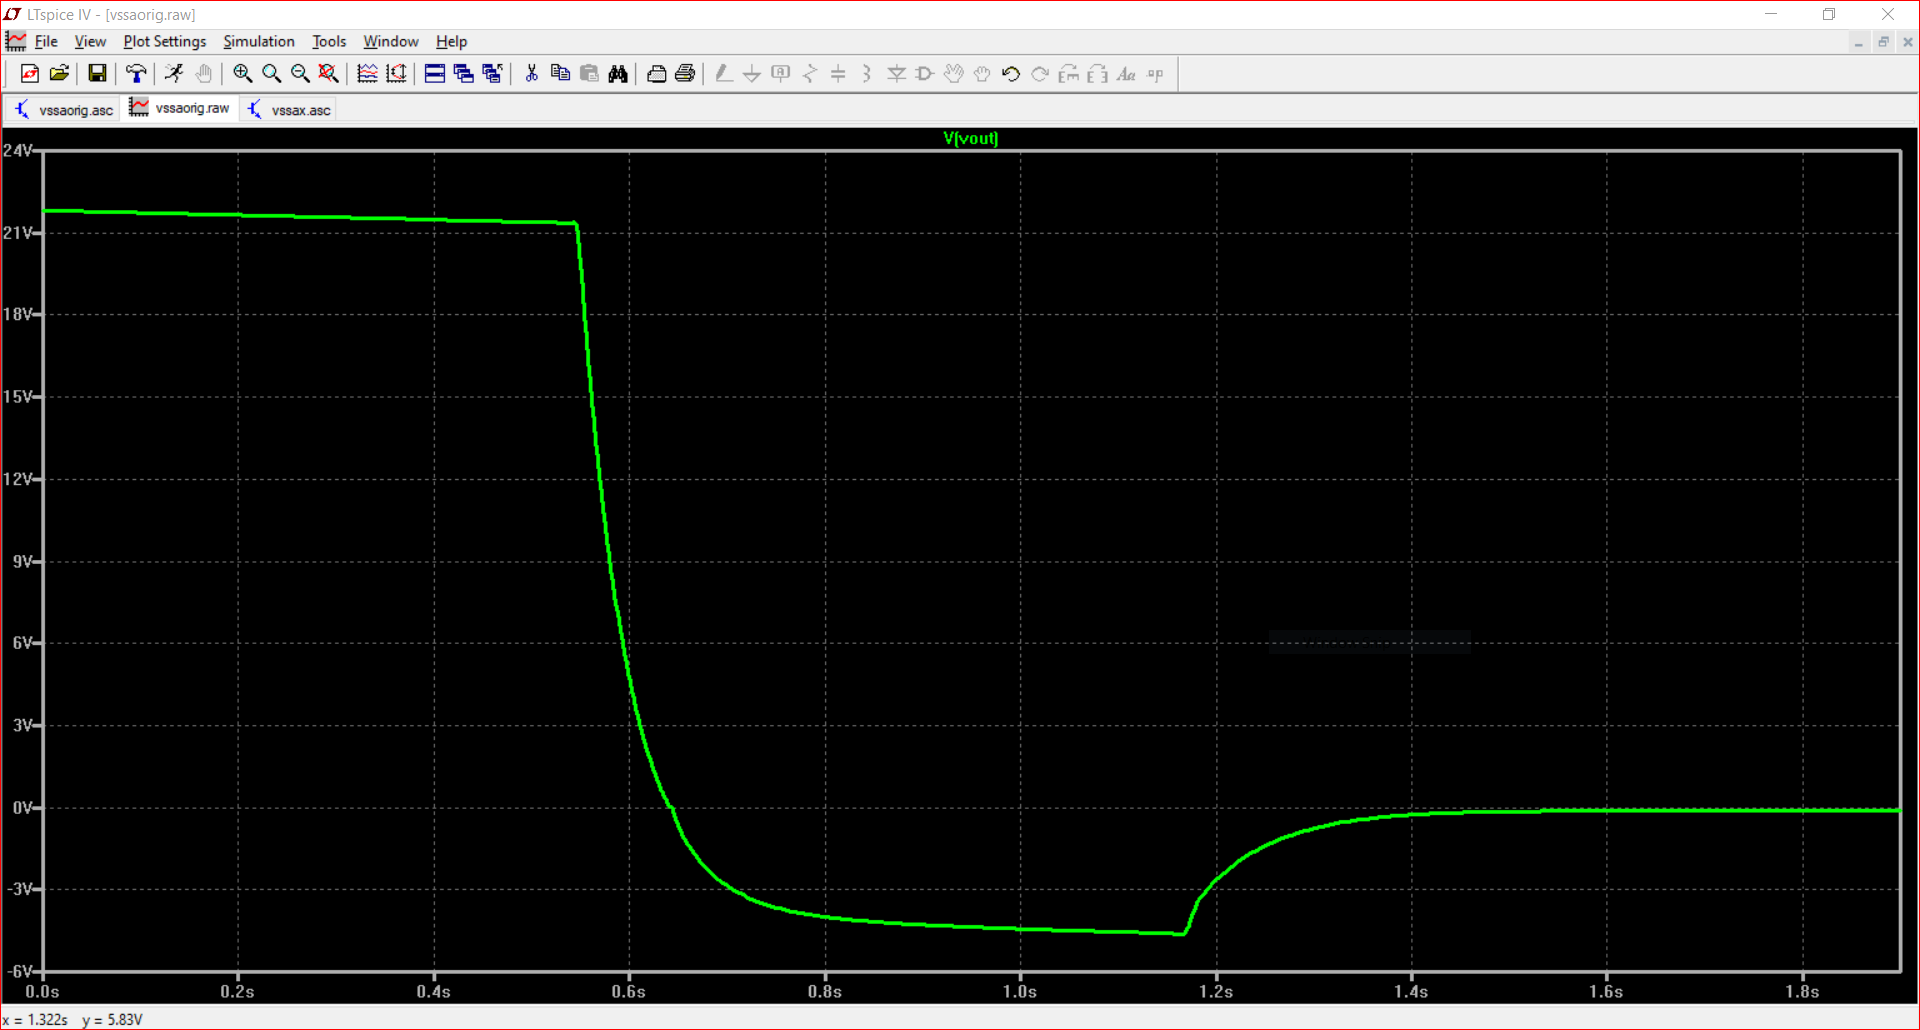
Task: Click the 12V vertical axis label
Action: [19, 479]
